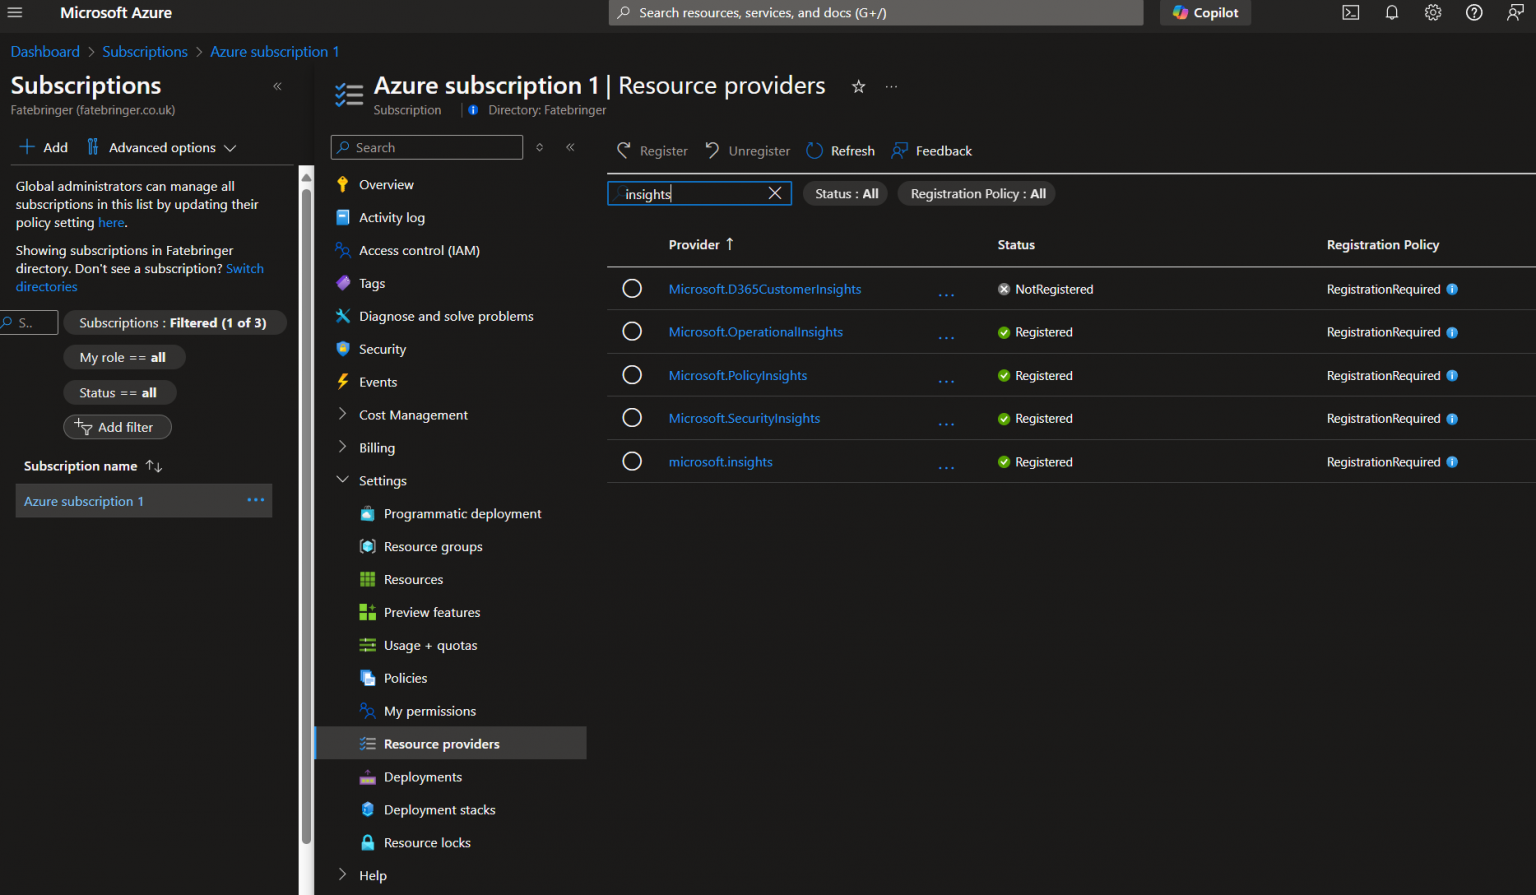Open the Switch directories link

coord(245,268)
